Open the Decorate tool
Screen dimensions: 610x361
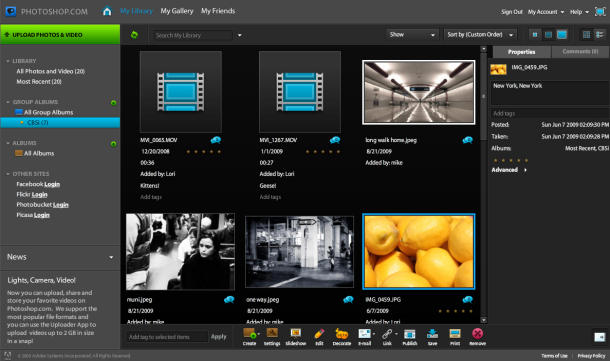(342, 334)
